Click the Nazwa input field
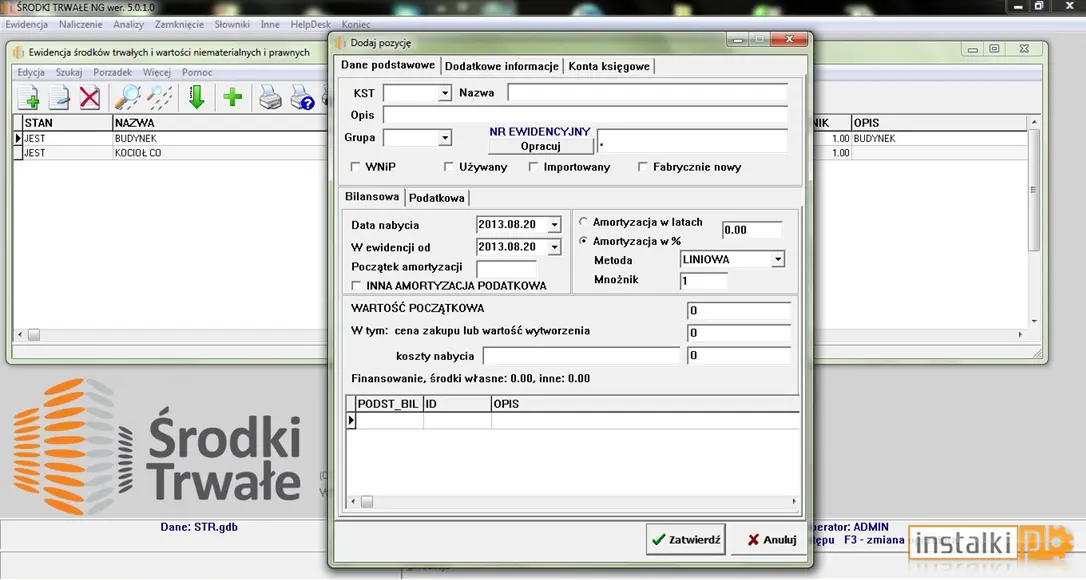The width and height of the screenshot is (1086, 580). pos(647,93)
